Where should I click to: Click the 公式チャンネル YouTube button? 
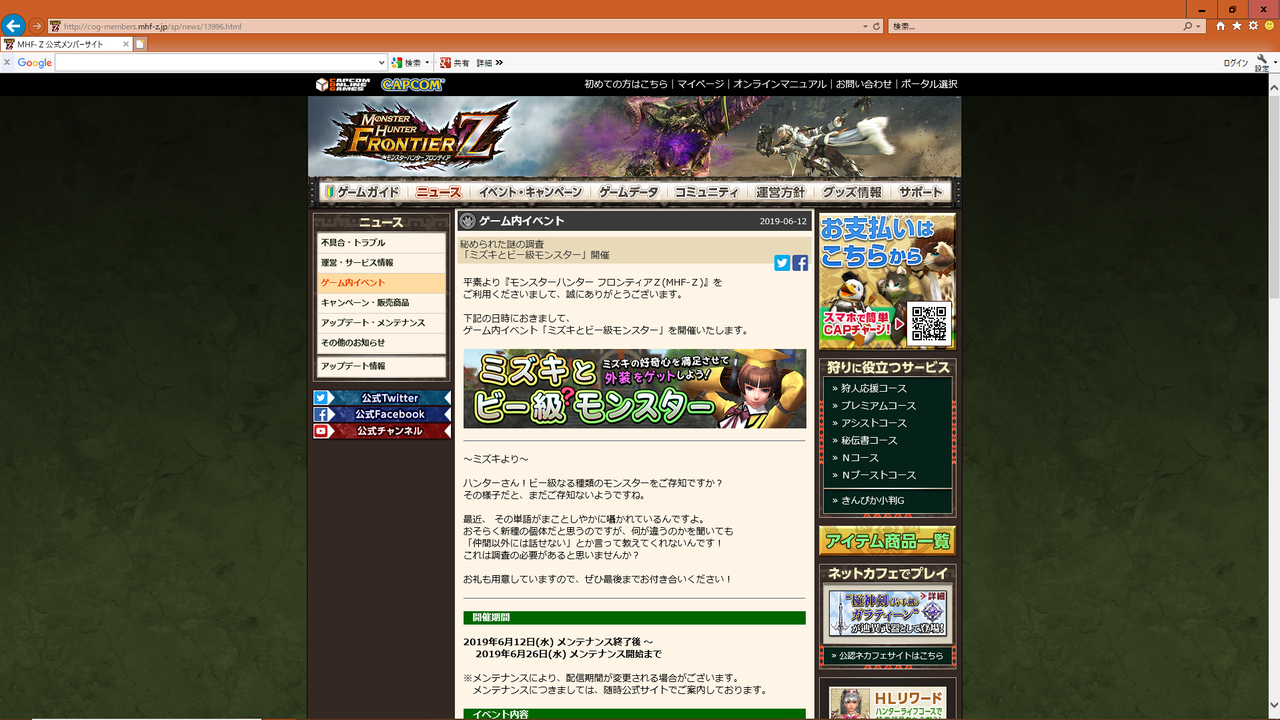coord(382,431)
